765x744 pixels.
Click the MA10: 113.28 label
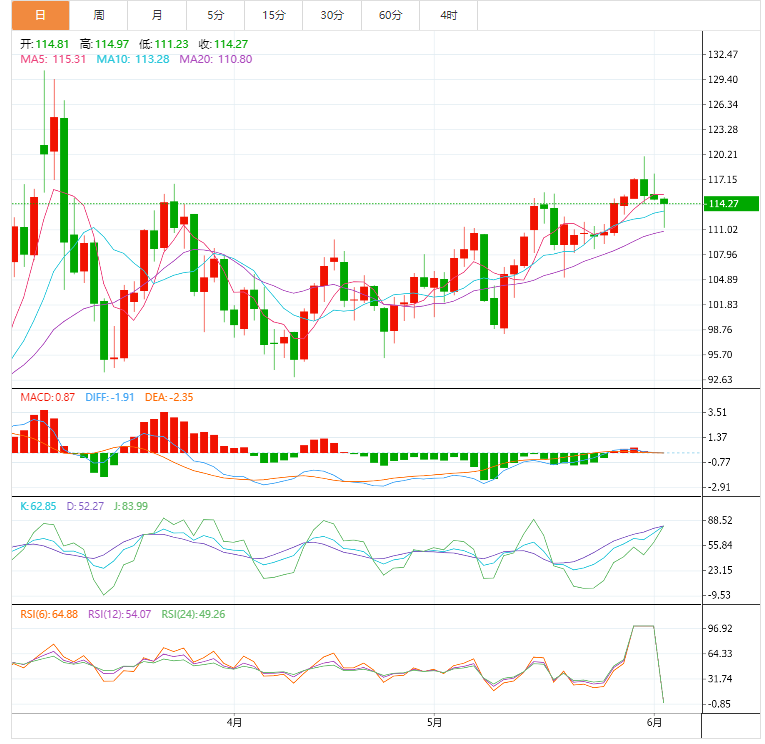click(x=133, y=60)
